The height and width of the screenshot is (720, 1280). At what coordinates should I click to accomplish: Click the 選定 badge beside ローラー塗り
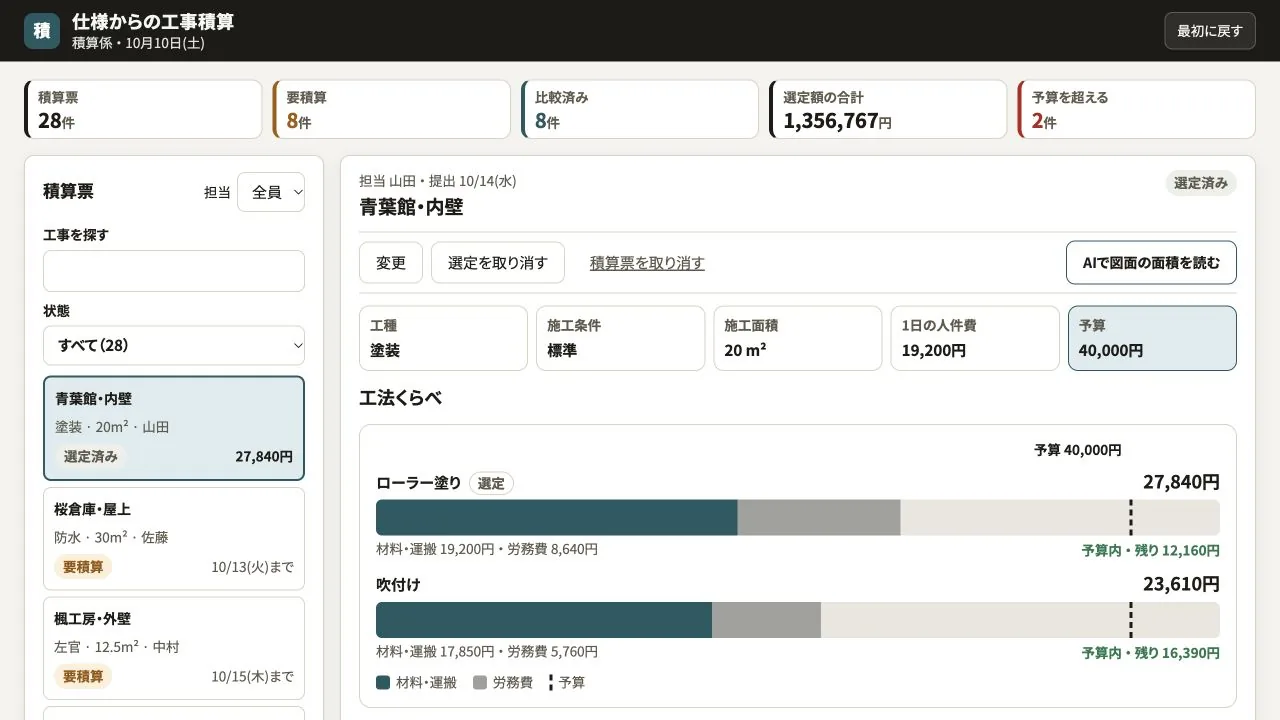pos(491,484)
